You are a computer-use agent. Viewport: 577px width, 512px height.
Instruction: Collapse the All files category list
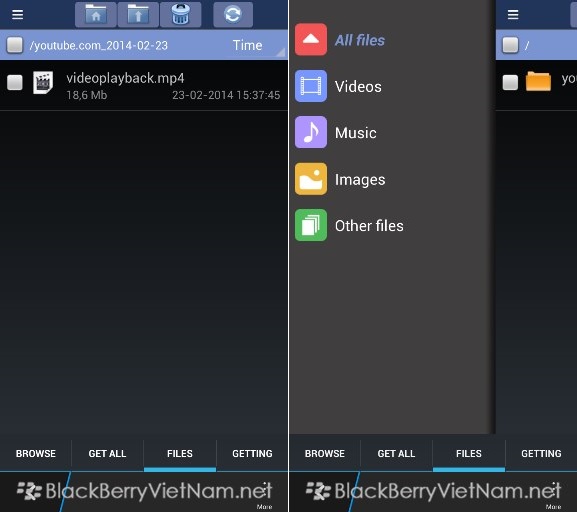point(311,40)
